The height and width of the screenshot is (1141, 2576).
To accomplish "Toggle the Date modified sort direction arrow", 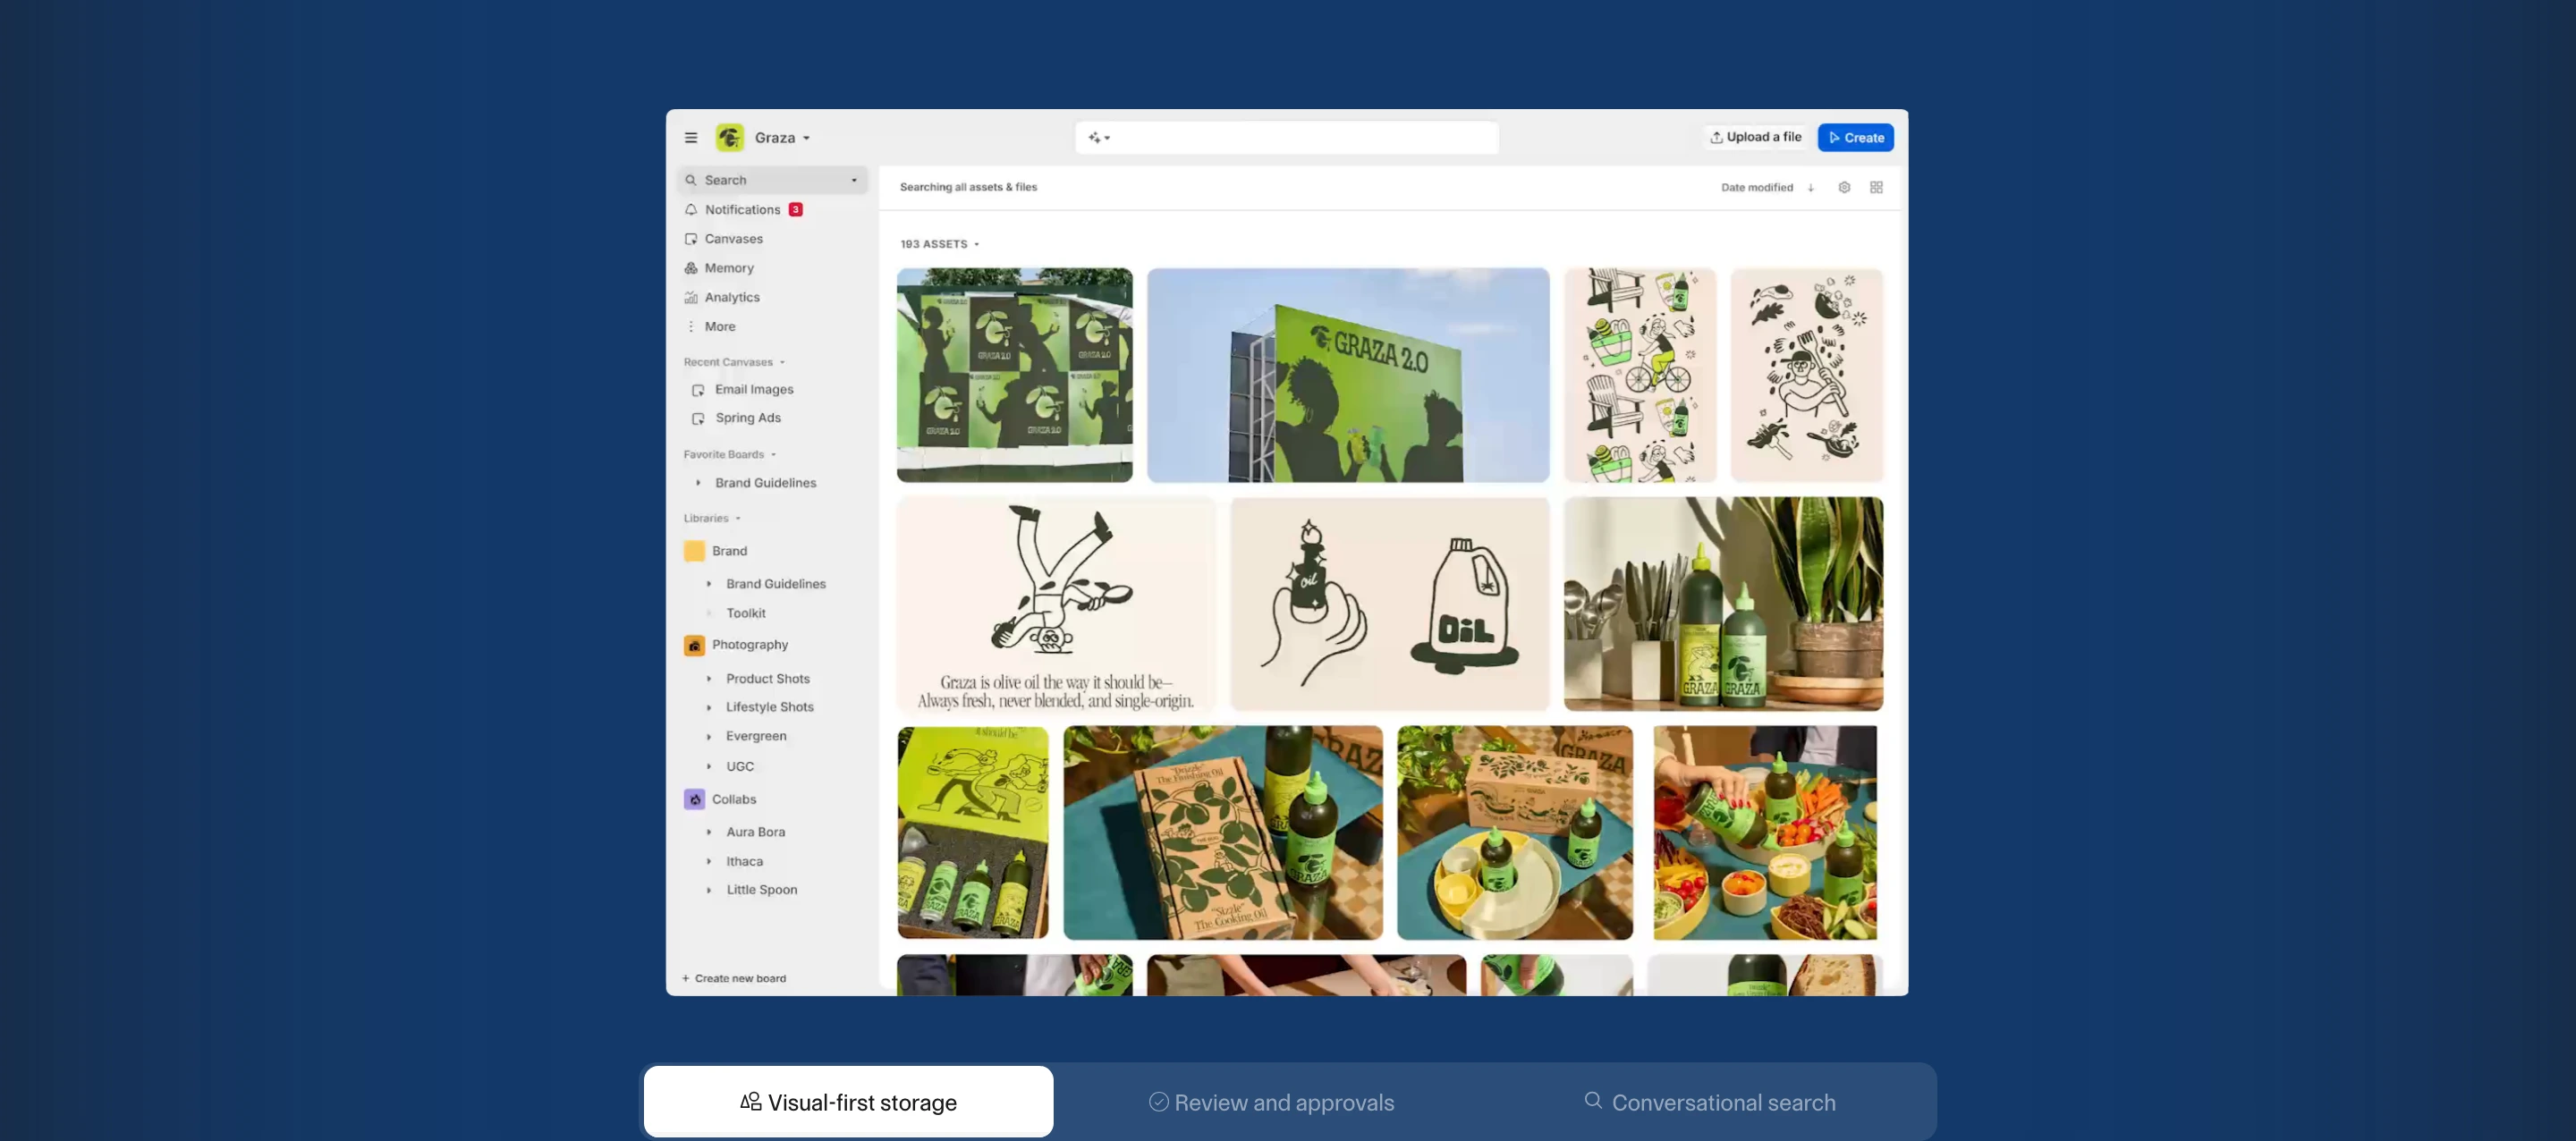I will 1810,187.
